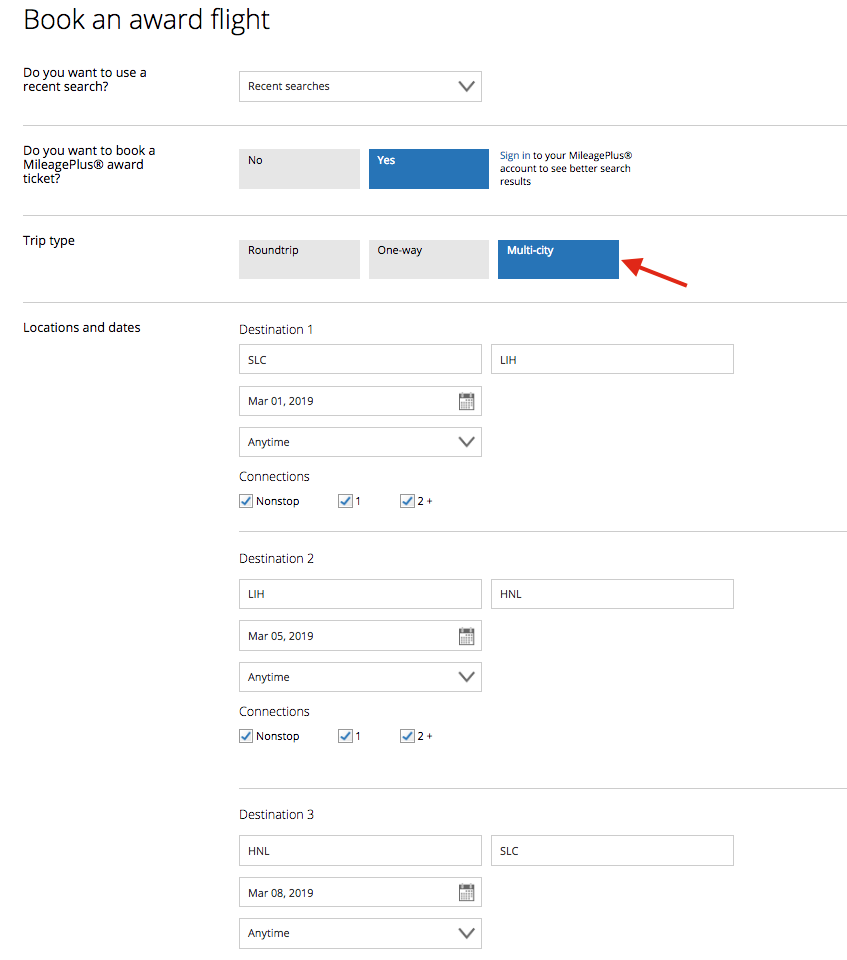
Task: Switch to the One-way trip type
Action: [428, 259]
